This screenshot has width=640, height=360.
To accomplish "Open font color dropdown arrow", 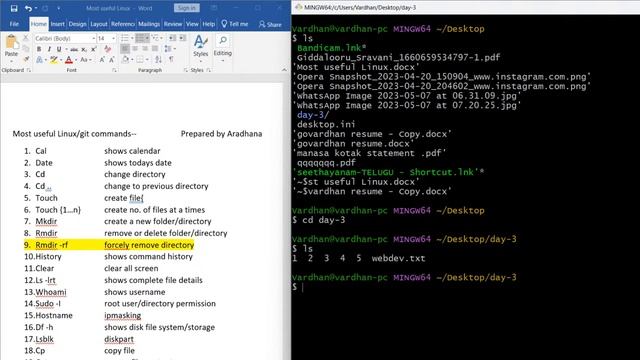I will pos(76,60).
